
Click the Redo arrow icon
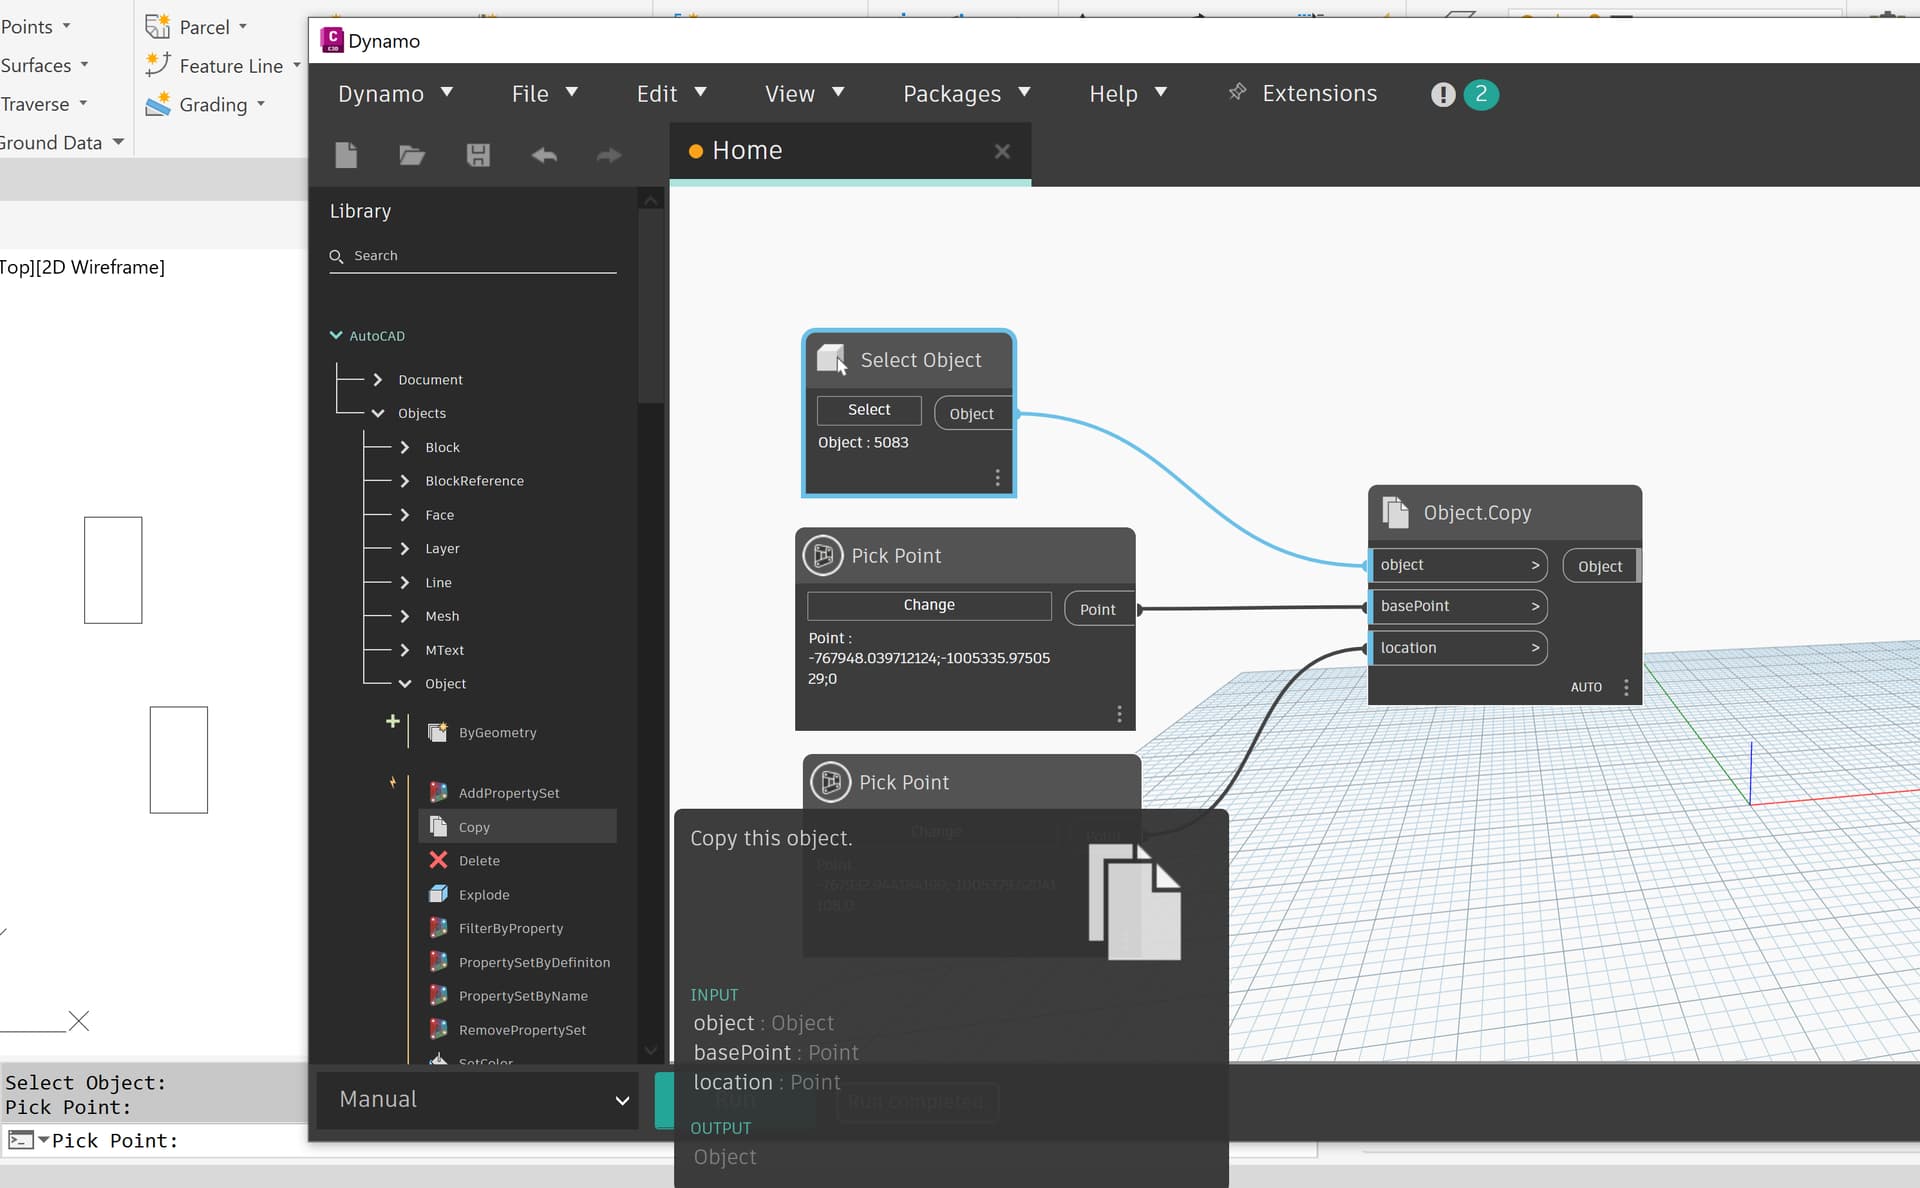(x=609, y=155)
